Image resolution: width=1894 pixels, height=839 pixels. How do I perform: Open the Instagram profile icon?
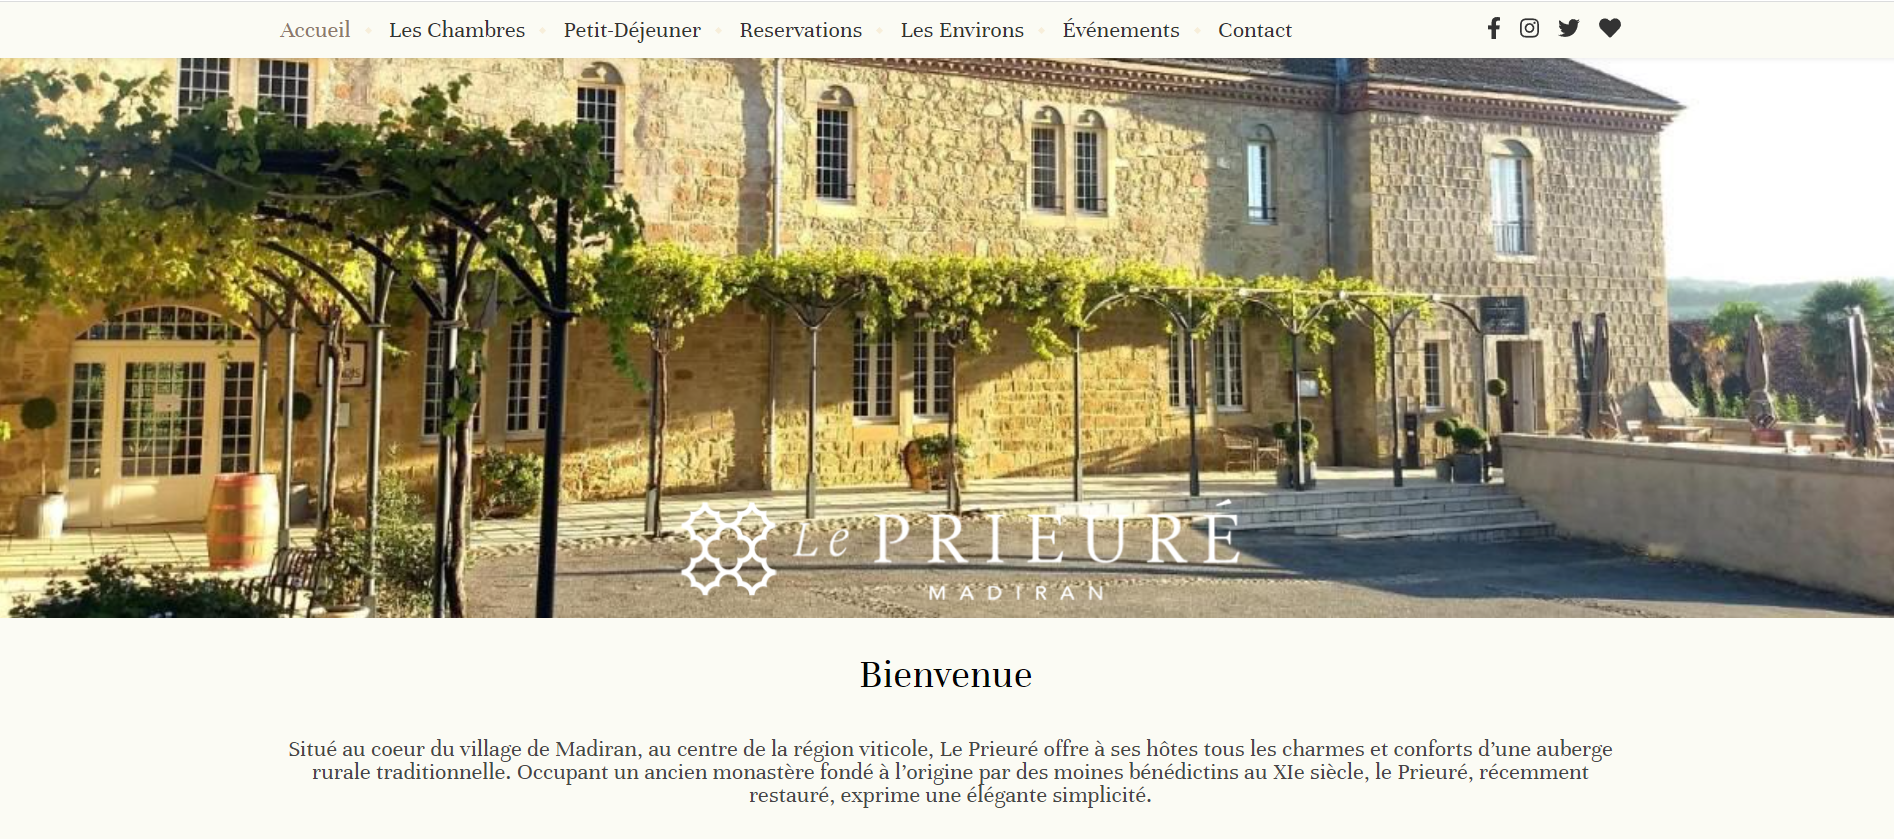pos(1529,28)
